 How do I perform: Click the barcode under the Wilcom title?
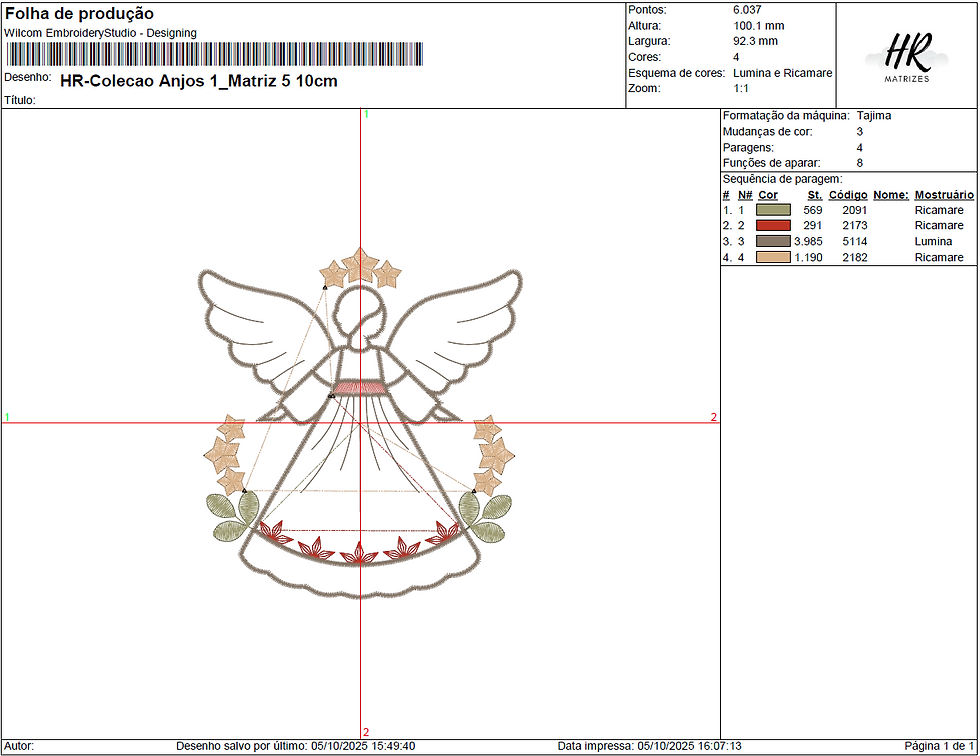pos(215,54)
